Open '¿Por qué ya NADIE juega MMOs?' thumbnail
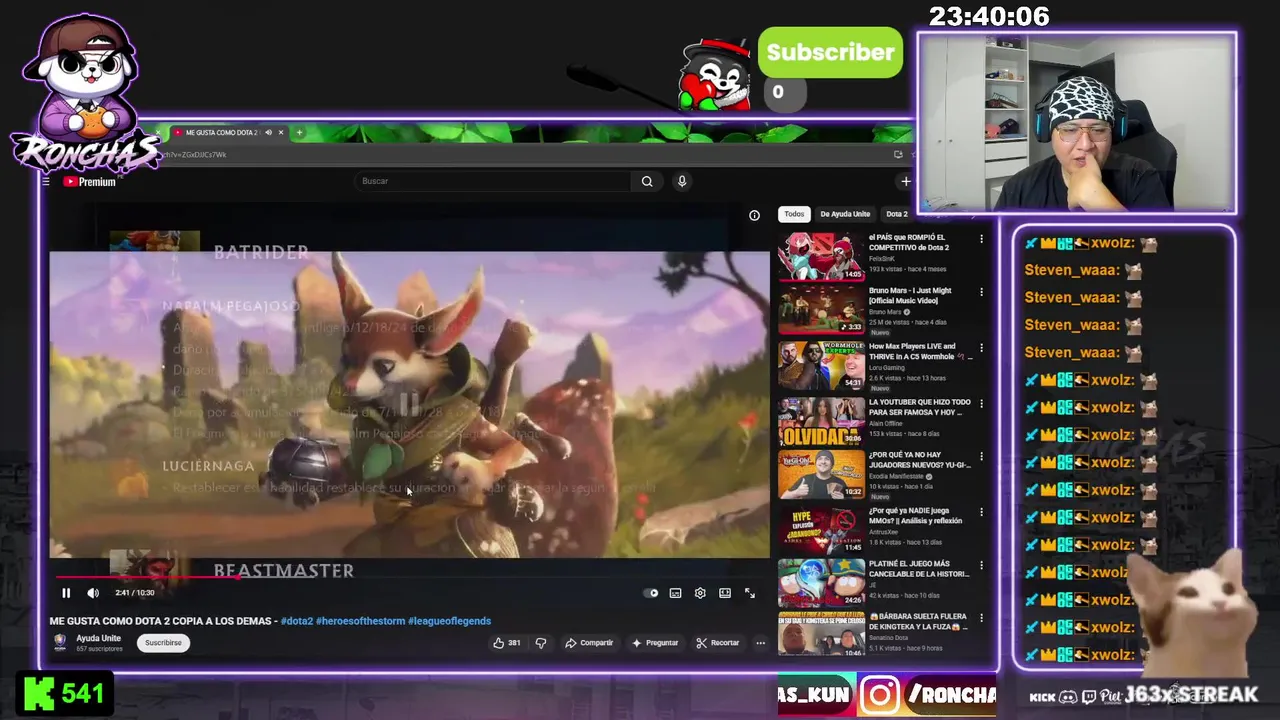 click(x=821, y=530)
